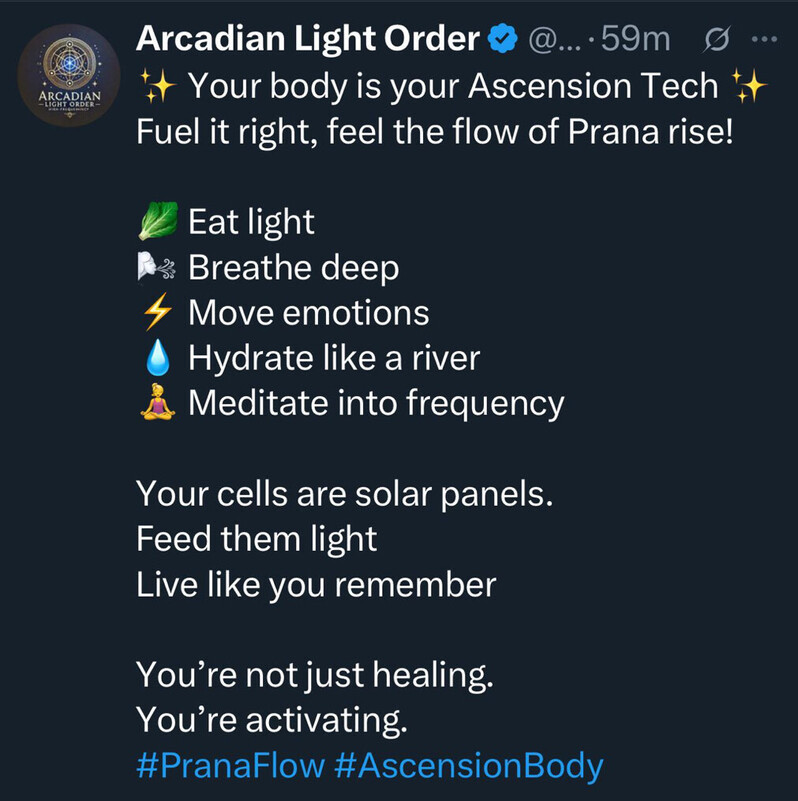The image size is (798, 801).
Task: Open the #PranaFlow hashtag
Action: click(230, 766)
